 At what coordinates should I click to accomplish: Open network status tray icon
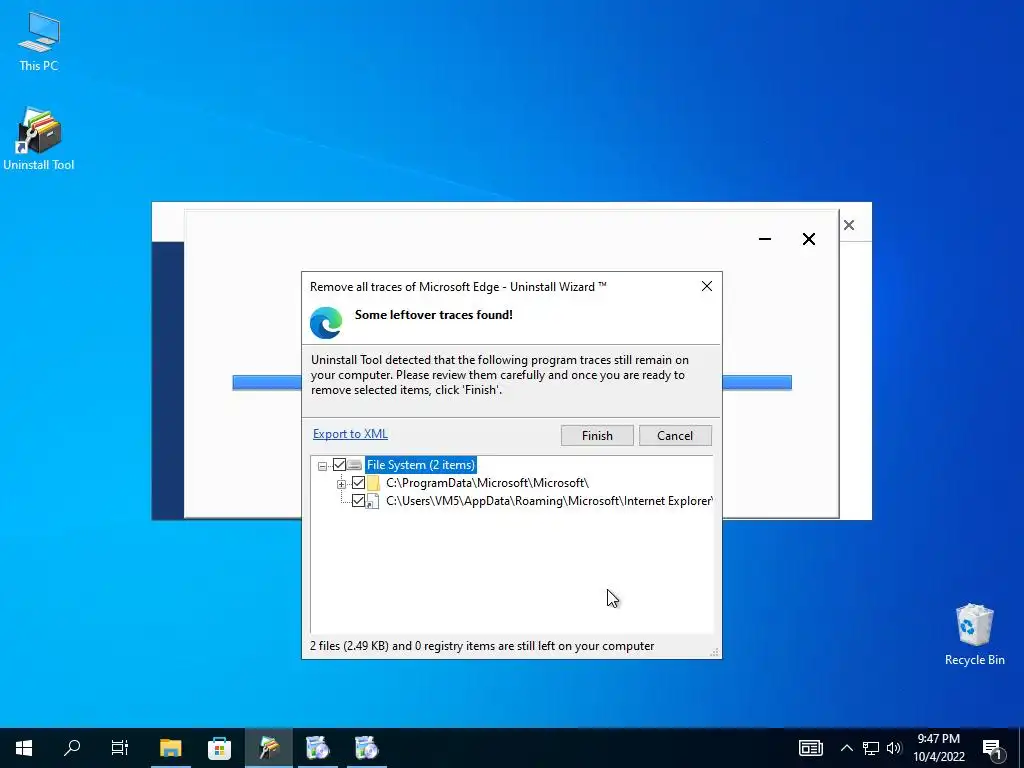pos(871,748)
